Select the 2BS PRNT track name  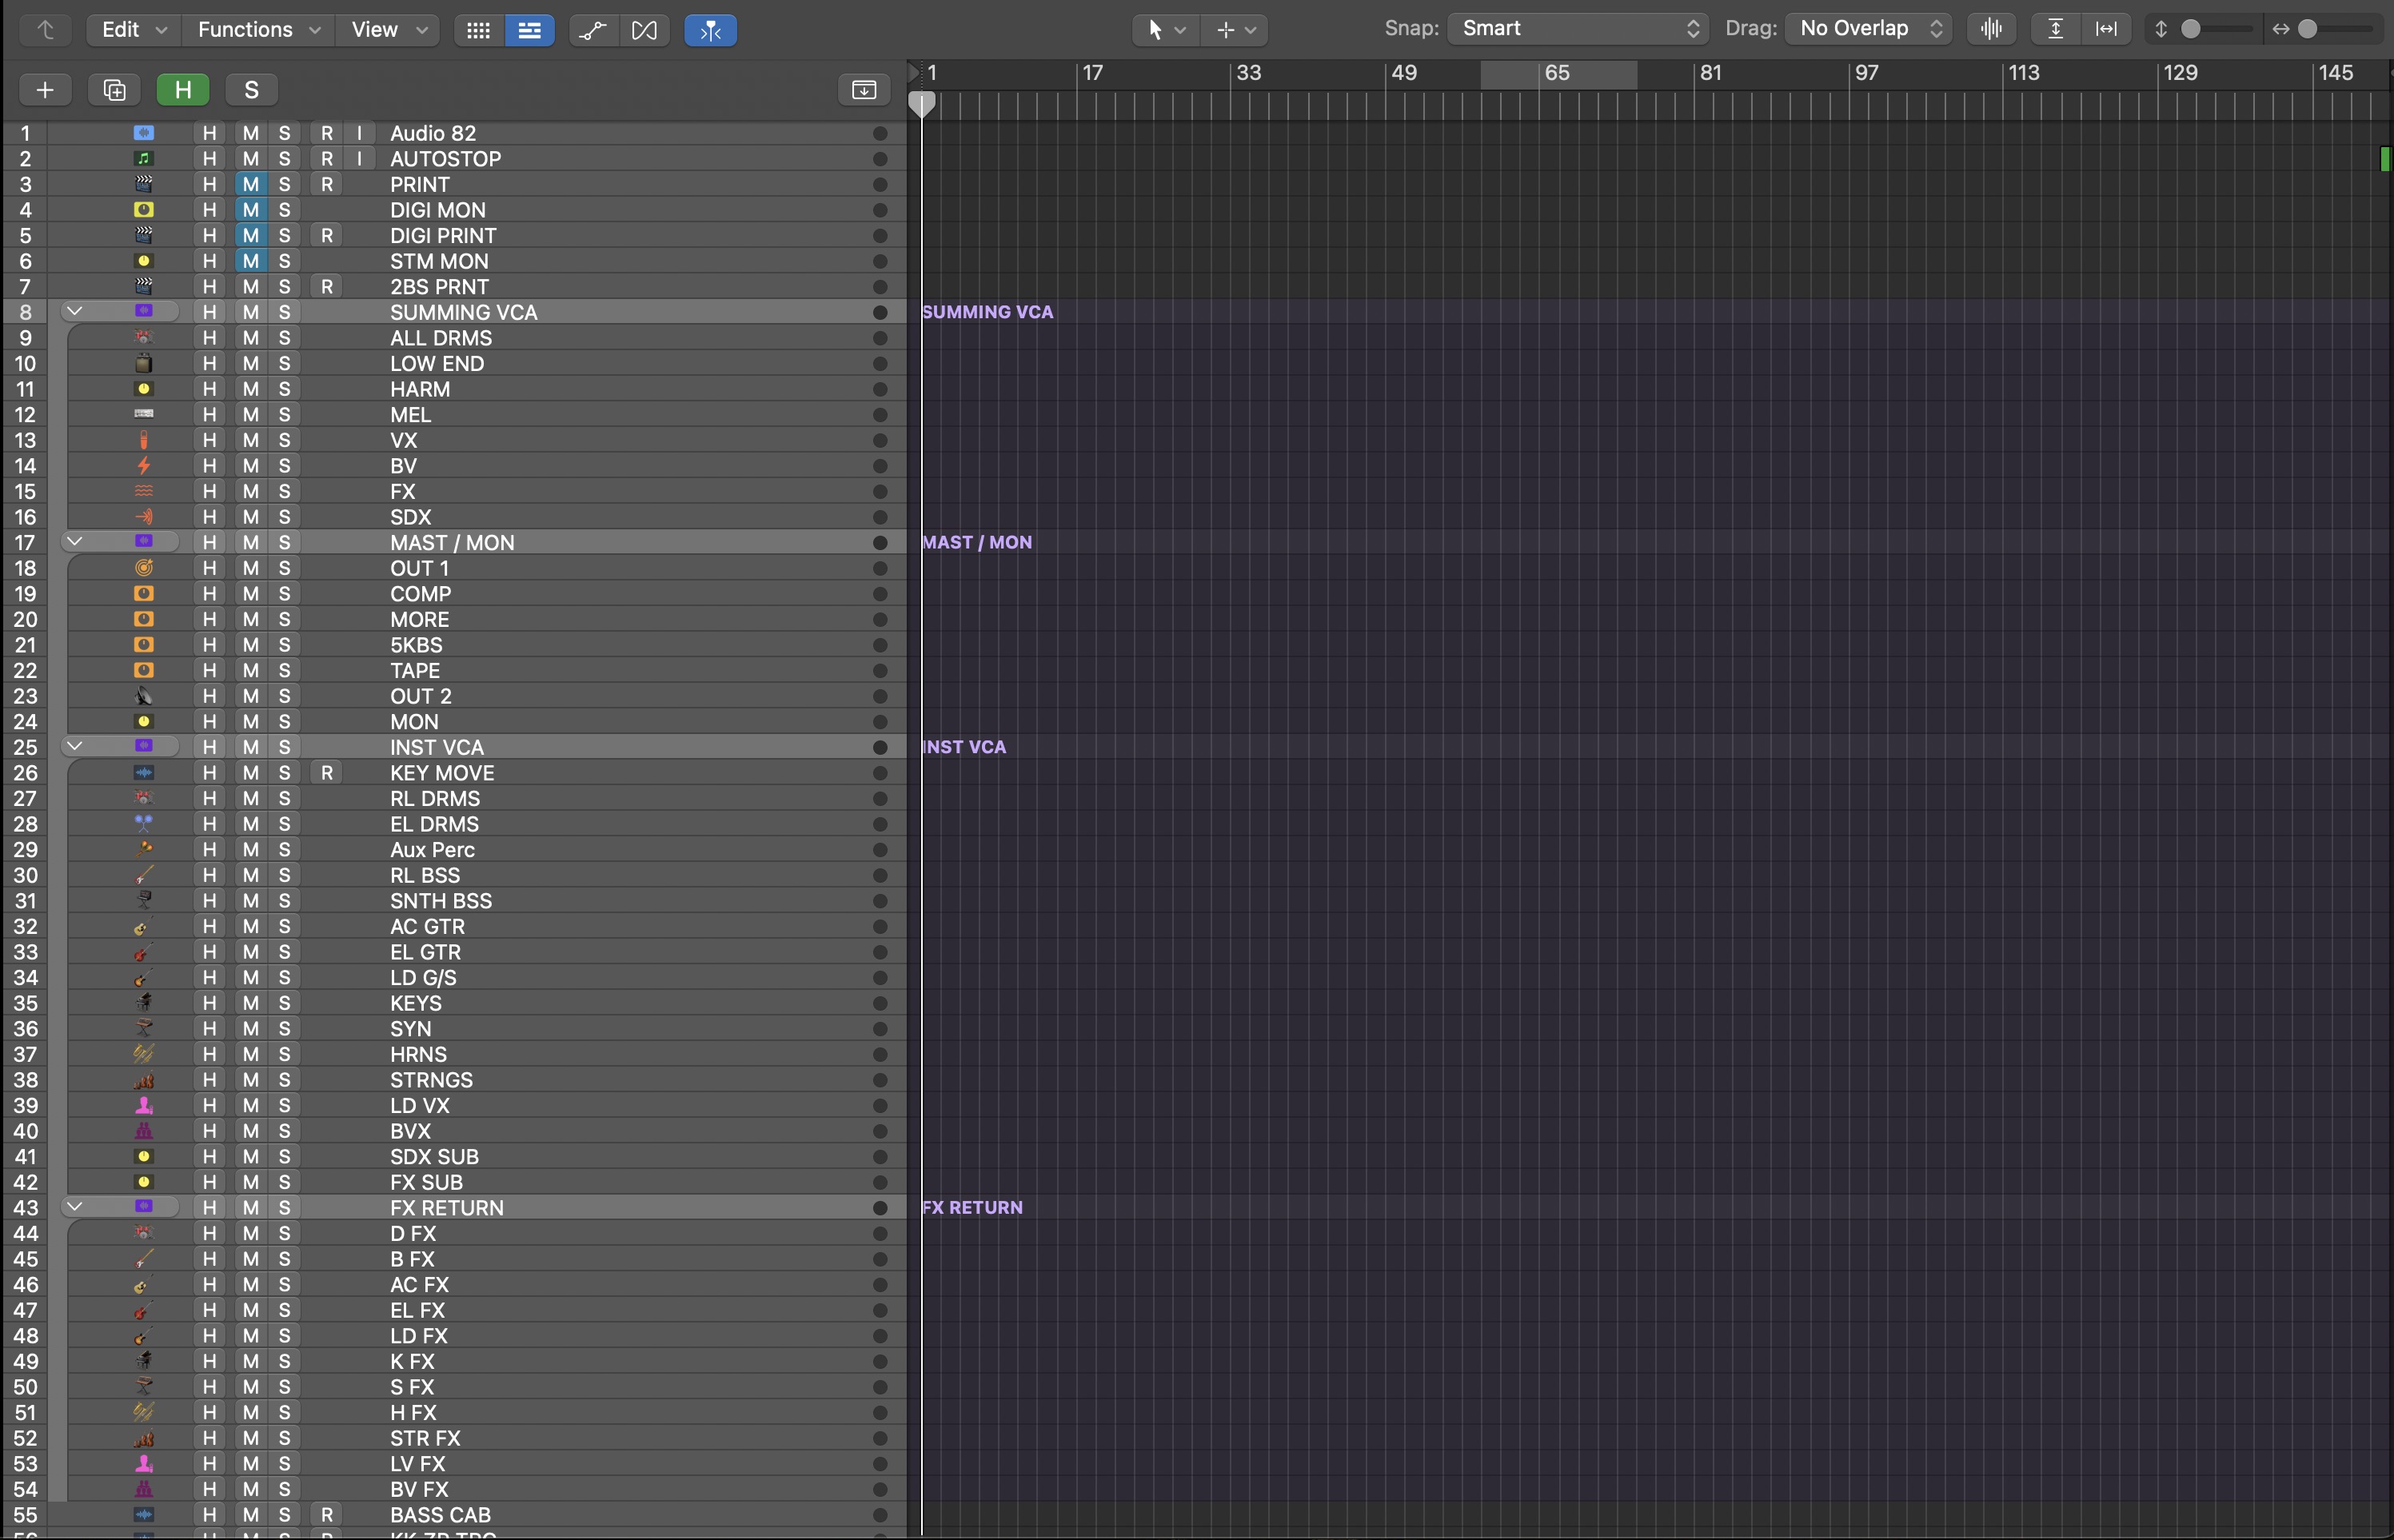(439, 287)
